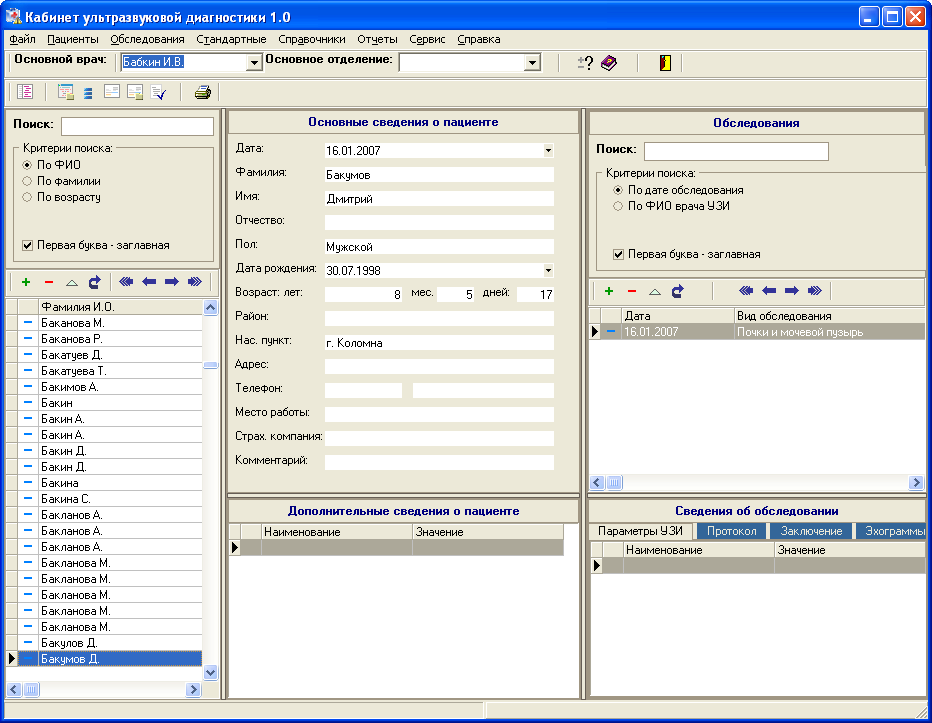Screen dimensions: 932x723
Task: Go to first record in examinations list
Action: [745, 291]
